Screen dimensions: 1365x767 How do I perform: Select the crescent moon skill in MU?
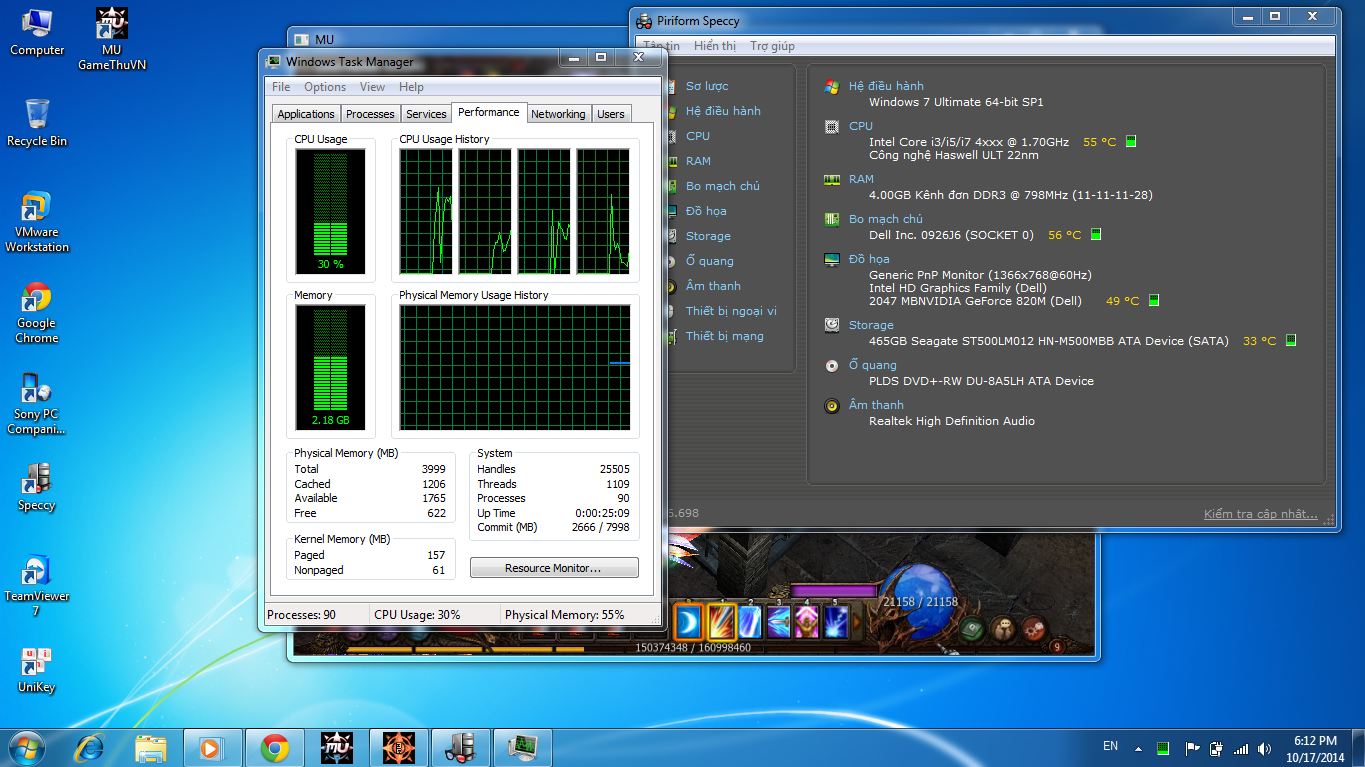688,622
